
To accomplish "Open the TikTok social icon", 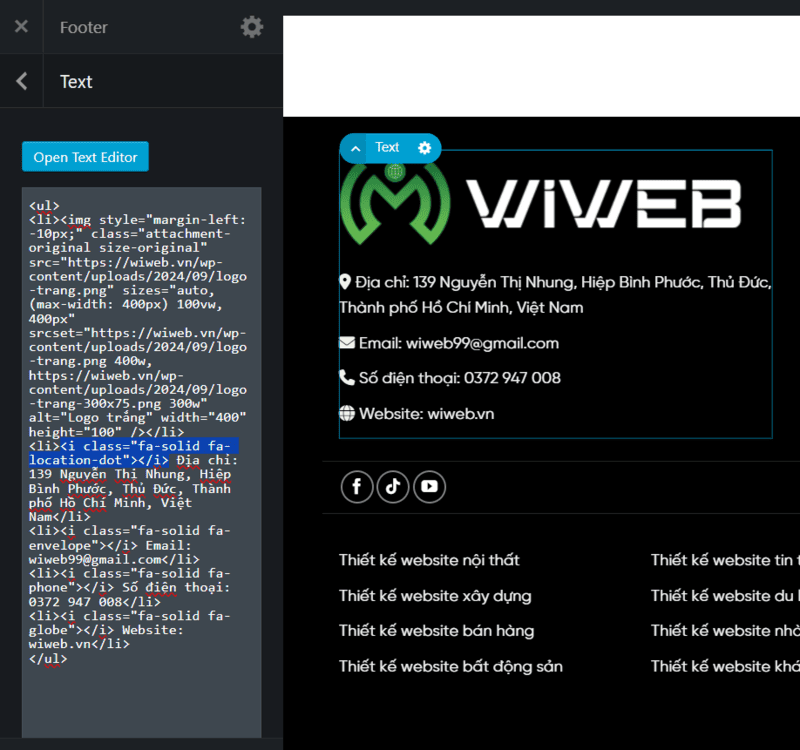I will point(393,487).
